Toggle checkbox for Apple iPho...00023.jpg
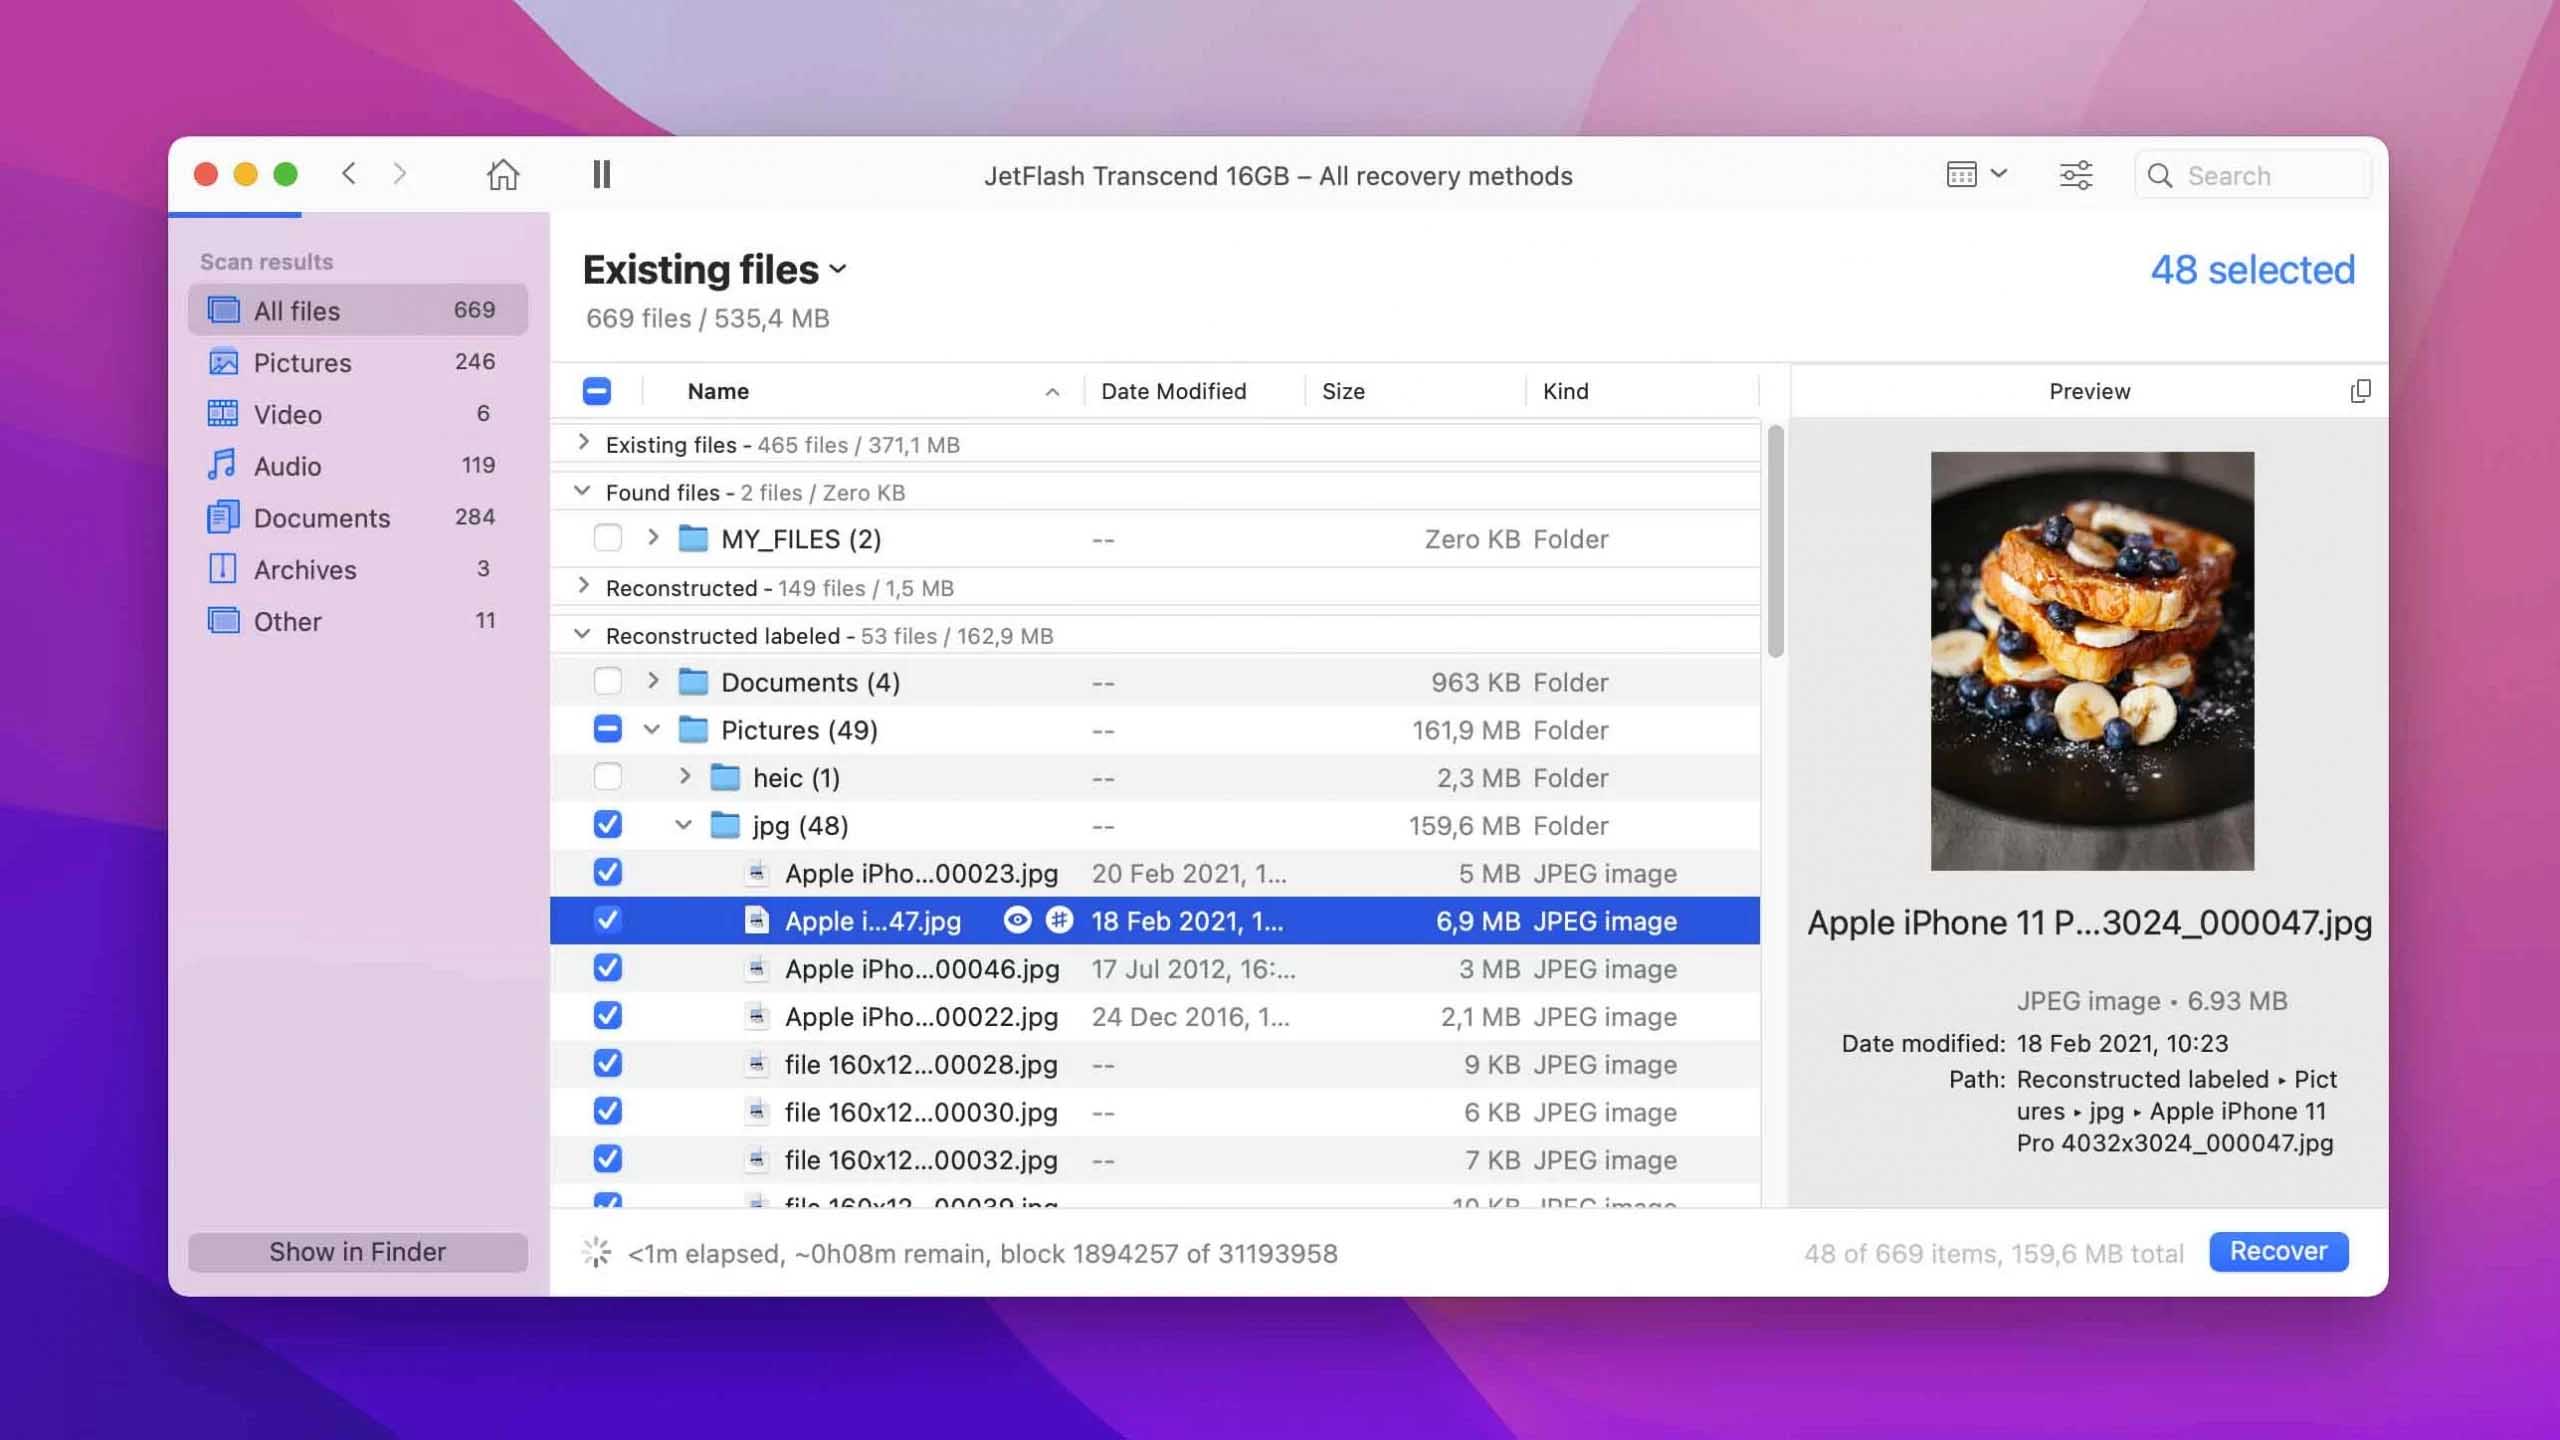The height and width of the screenshot is (1440, 2560). [x=608, y=872]
